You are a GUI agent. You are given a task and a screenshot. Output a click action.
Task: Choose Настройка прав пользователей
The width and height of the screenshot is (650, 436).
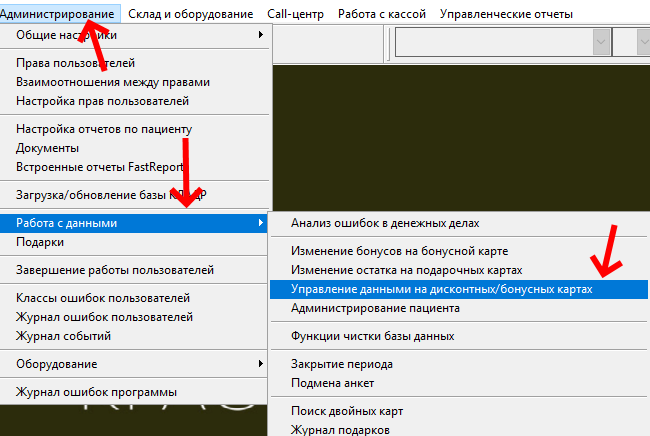point(102,101)
